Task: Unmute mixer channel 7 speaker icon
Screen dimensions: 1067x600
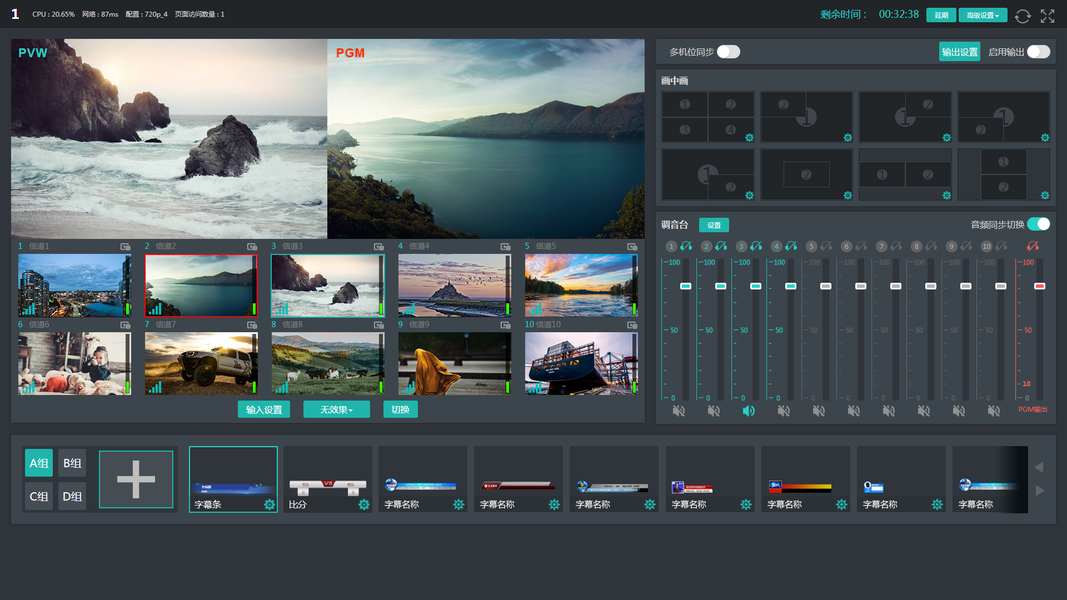Action: click(889, 411)
